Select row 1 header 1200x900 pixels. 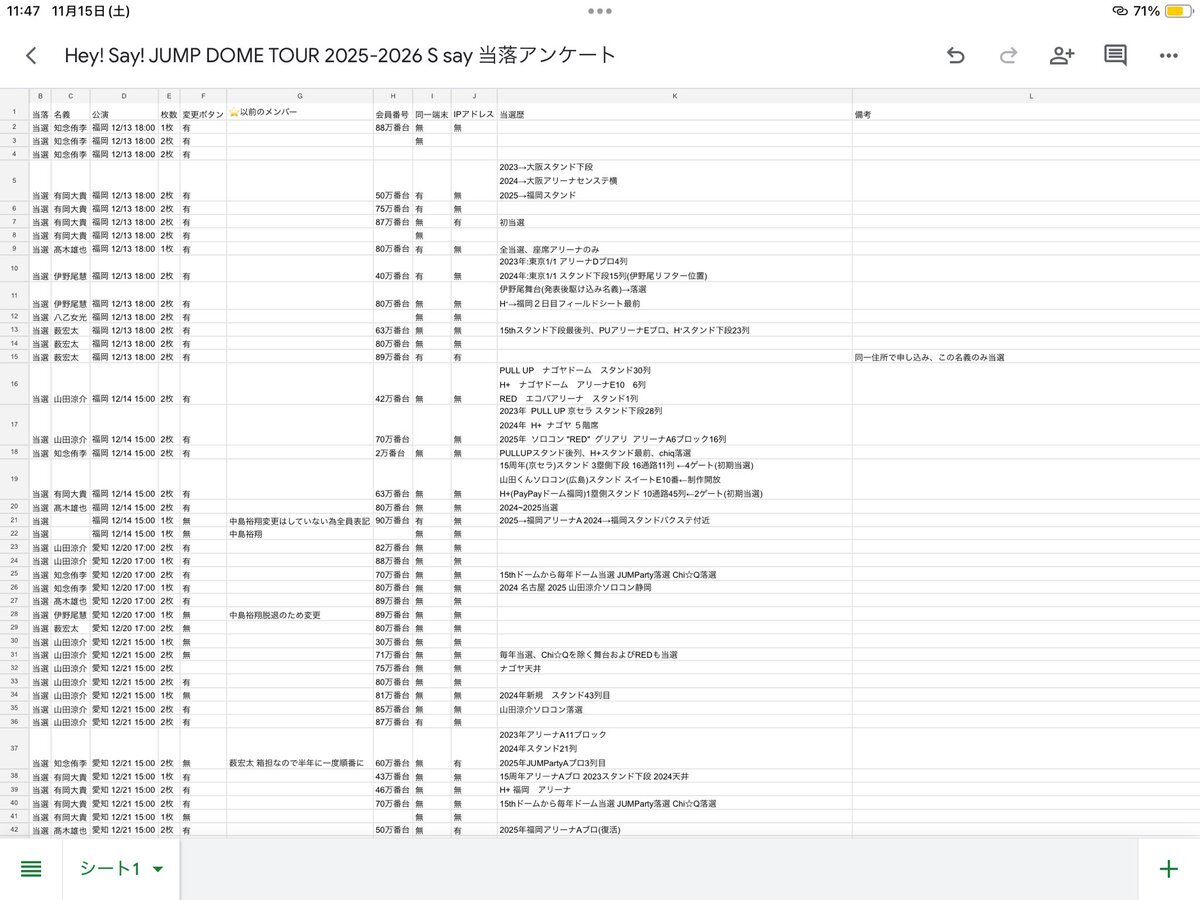coord(14,112)
